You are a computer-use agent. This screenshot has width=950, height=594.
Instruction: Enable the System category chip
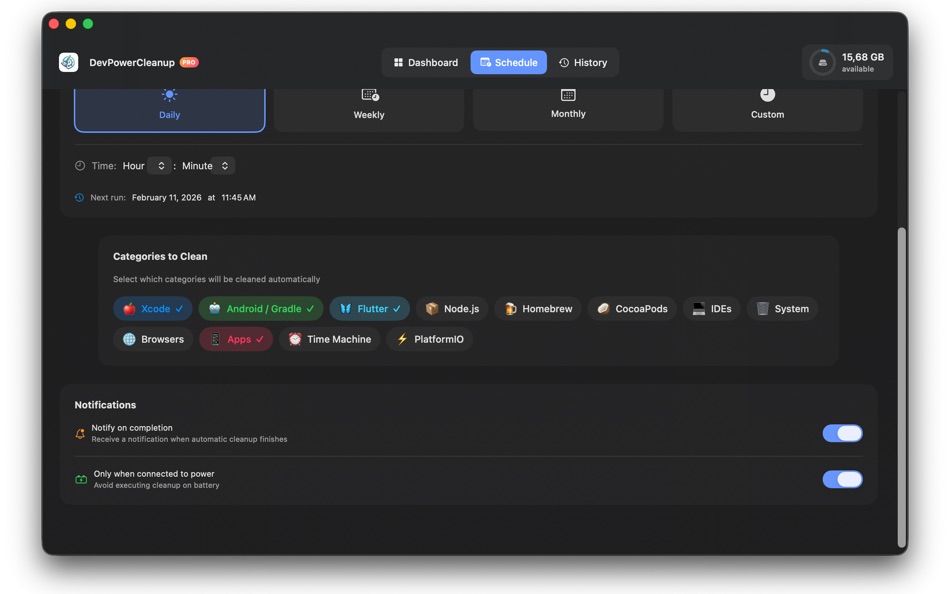point(782,309)
